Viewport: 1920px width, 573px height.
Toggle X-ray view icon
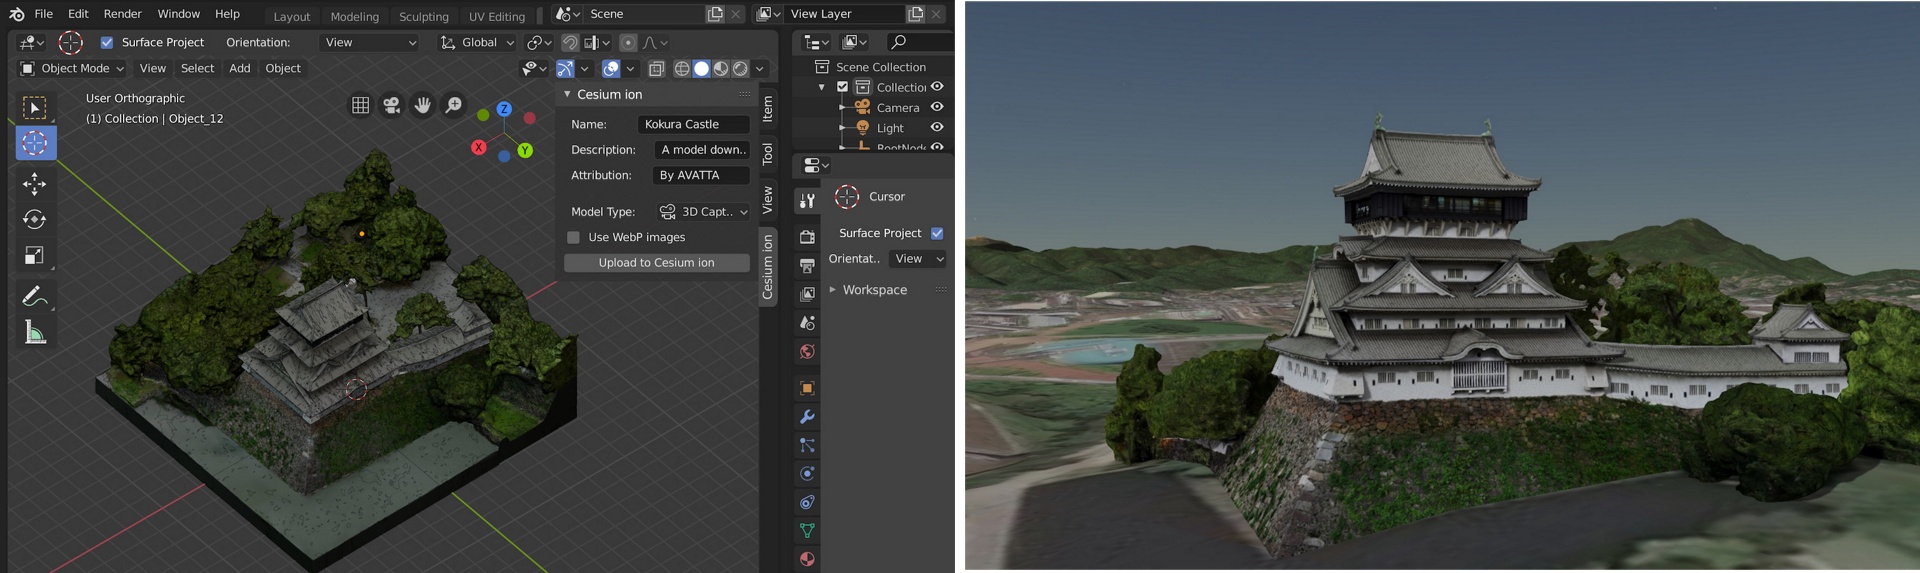(x=657, y=68)
